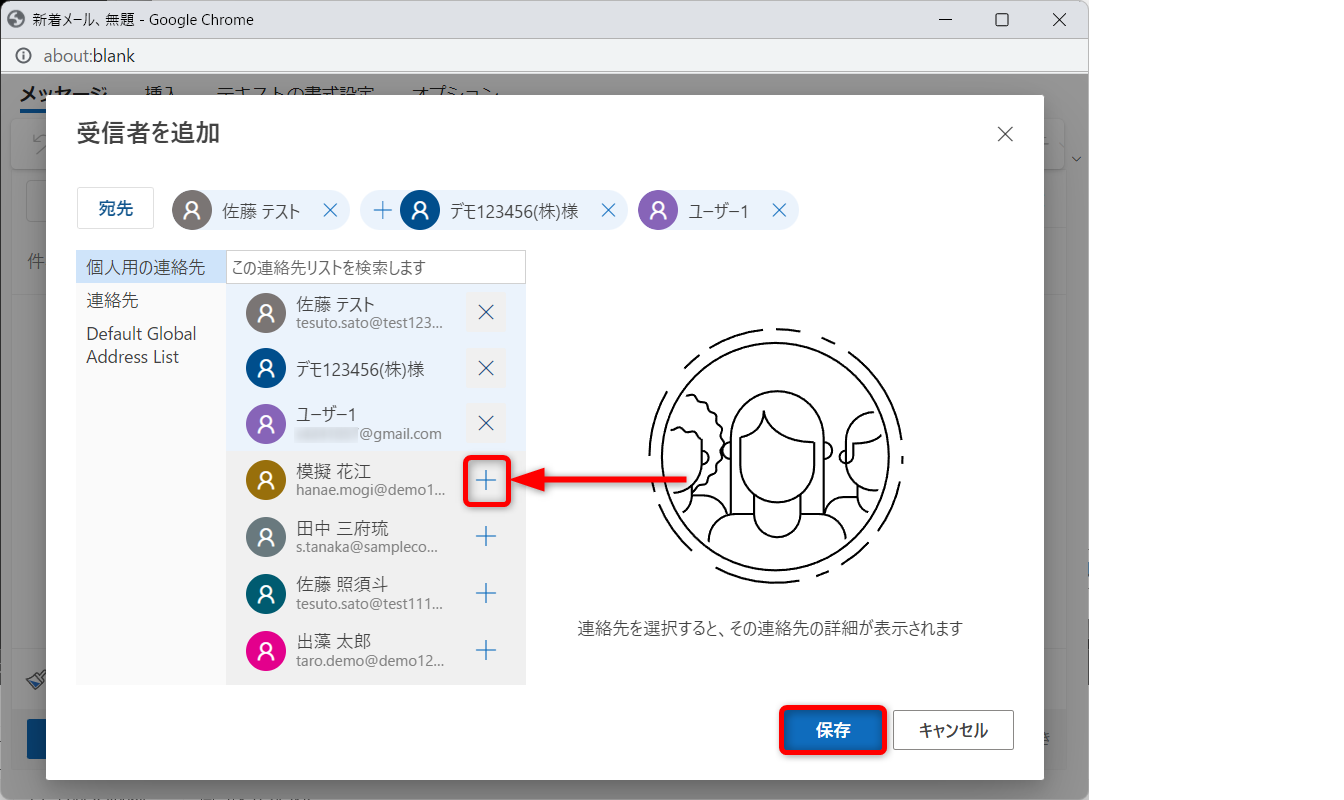
Task: Add 出藻 太郎 using the plus icon
Action: tap(486, 651)
